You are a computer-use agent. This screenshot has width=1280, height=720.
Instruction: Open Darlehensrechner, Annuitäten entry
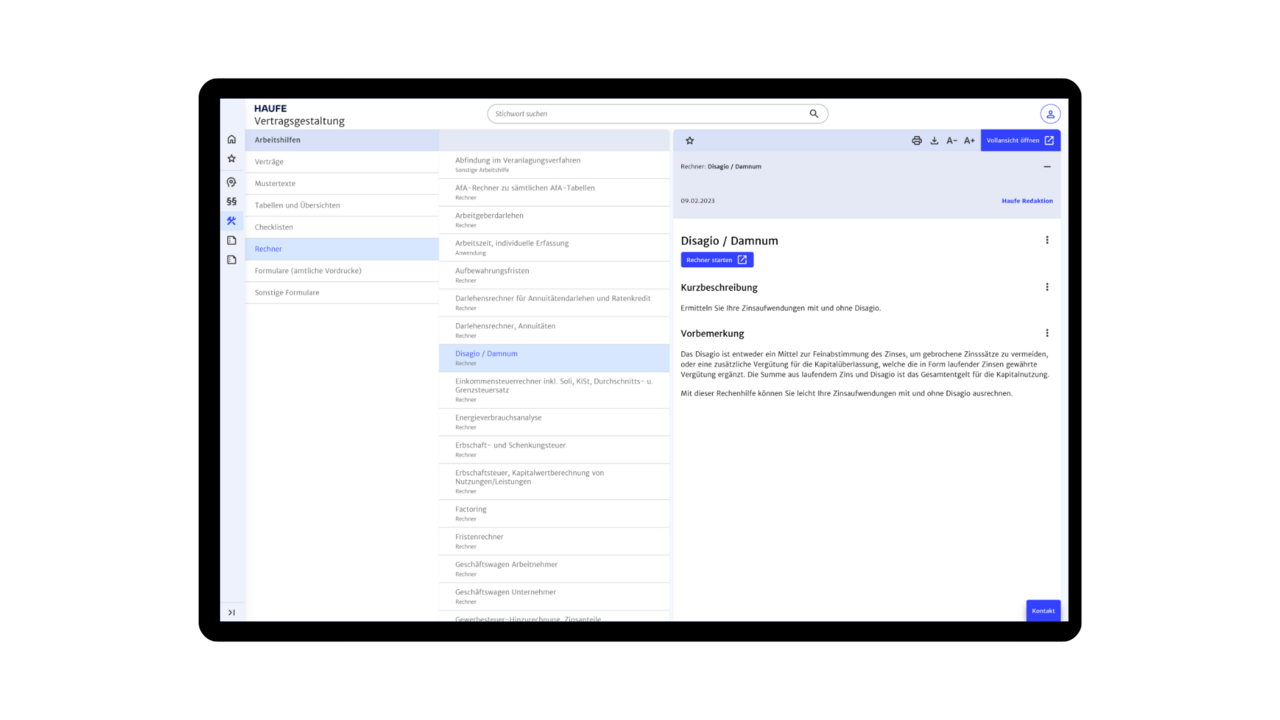tap(554, 331)
